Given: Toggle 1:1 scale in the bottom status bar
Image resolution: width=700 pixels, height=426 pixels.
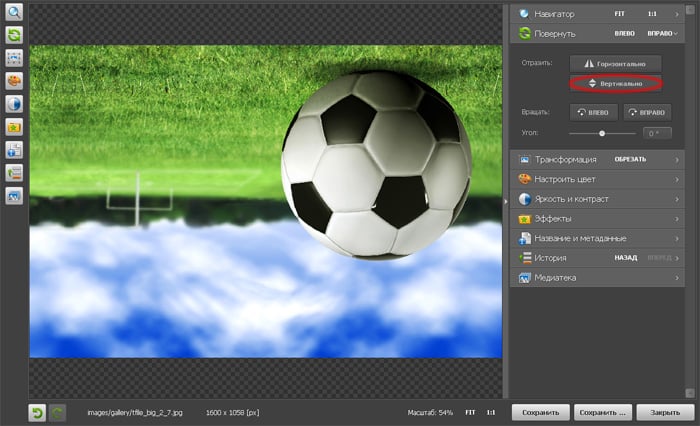Looking at the screenshot, I should [x=491, y=412].
